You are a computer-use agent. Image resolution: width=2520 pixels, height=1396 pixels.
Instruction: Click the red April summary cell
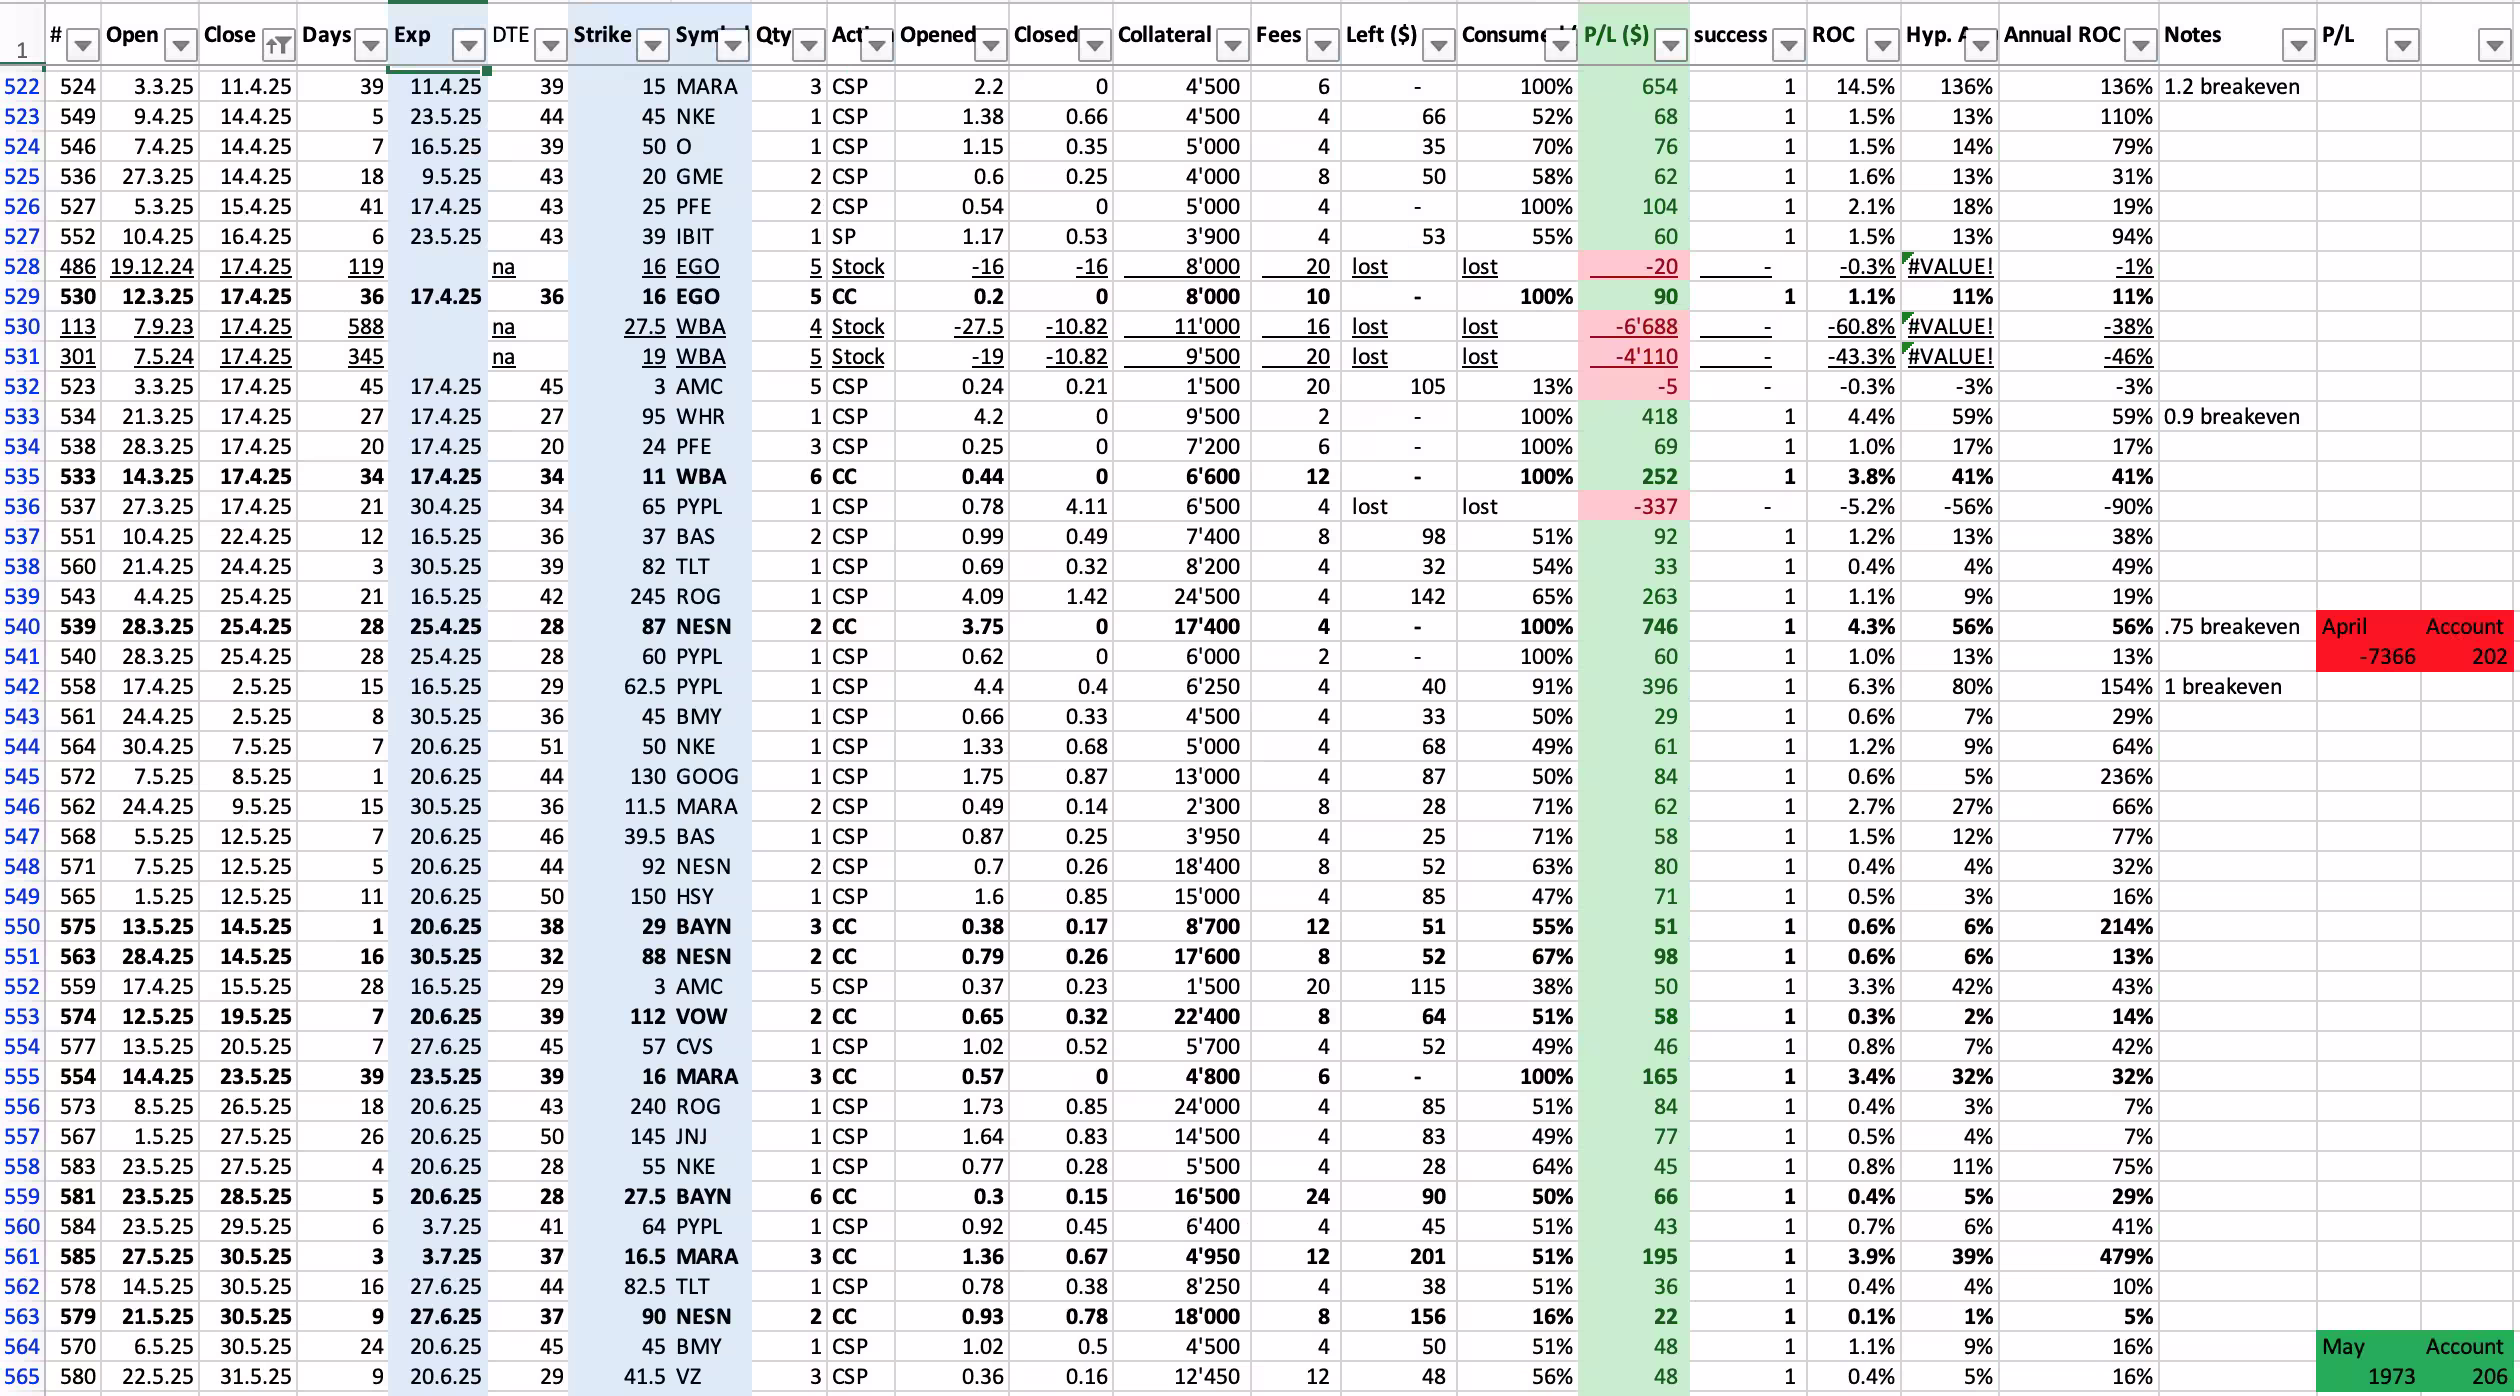point(2369,627)
